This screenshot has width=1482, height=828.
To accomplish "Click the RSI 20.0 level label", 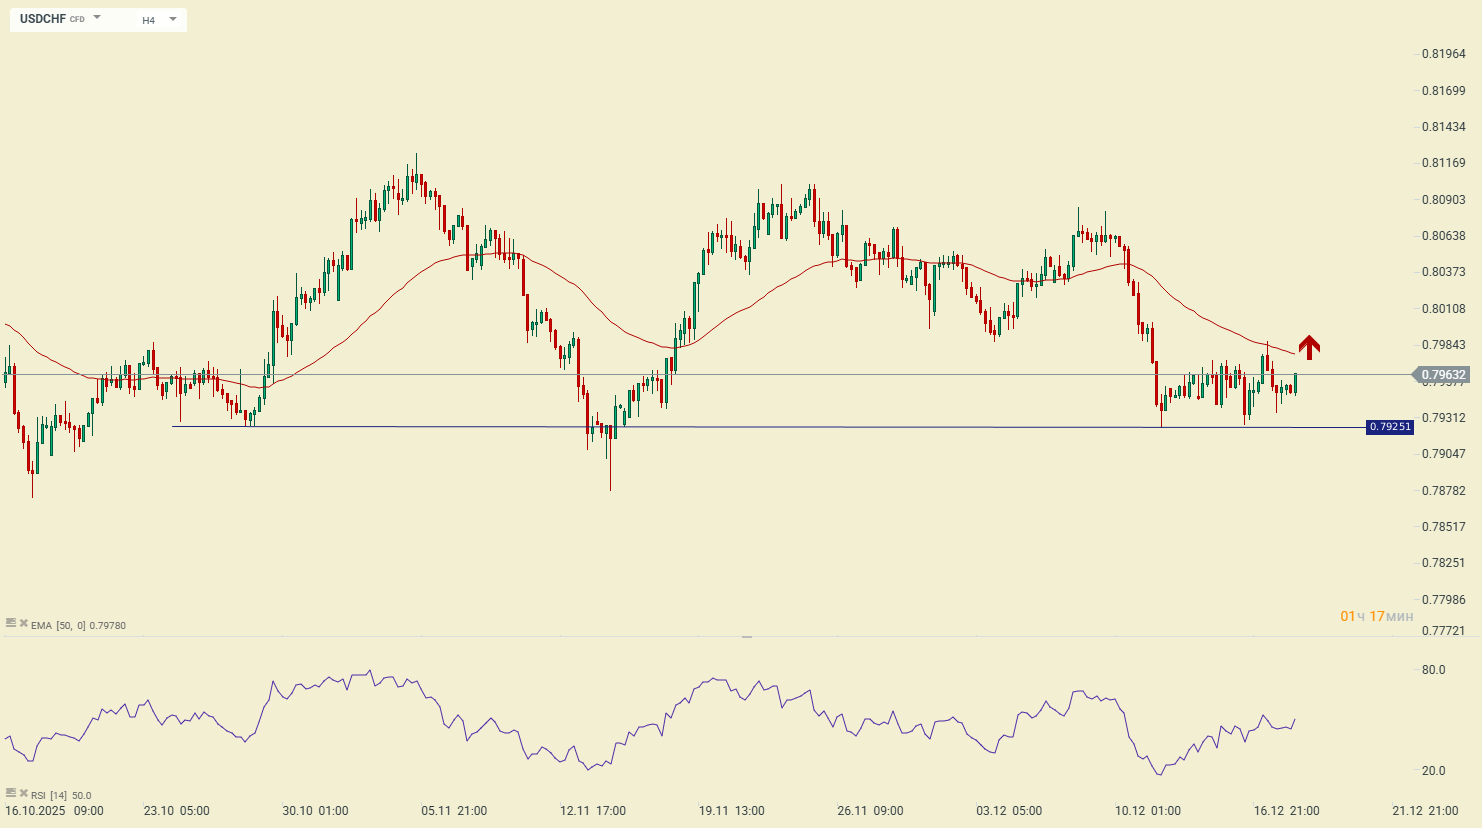I will coord(1433,771).
